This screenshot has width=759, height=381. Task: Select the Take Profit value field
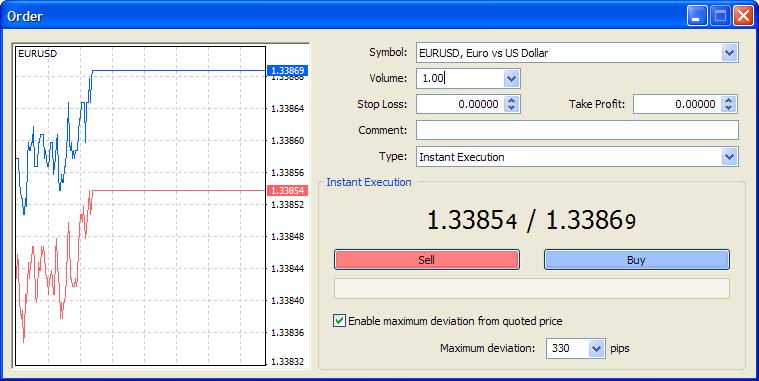677,104
